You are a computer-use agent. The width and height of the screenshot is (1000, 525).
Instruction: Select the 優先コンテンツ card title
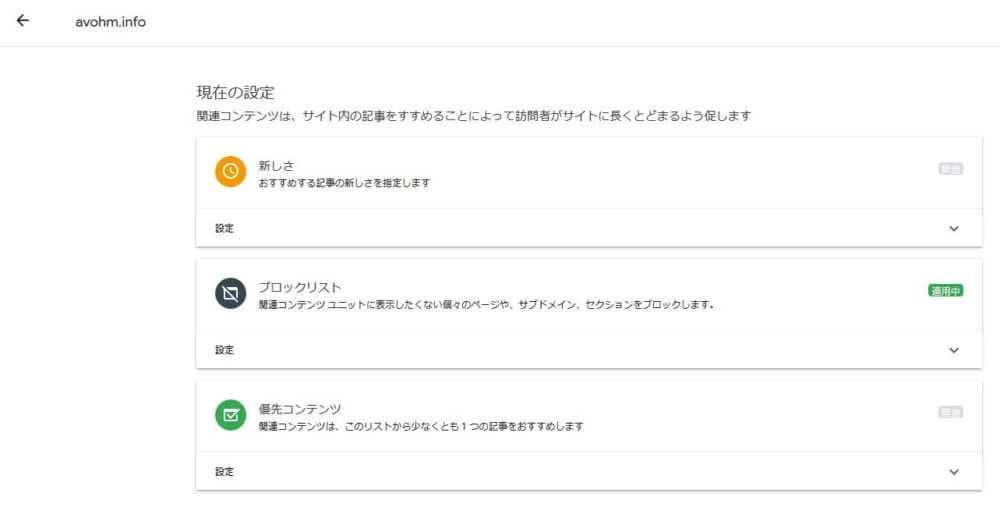click(300, 408)
